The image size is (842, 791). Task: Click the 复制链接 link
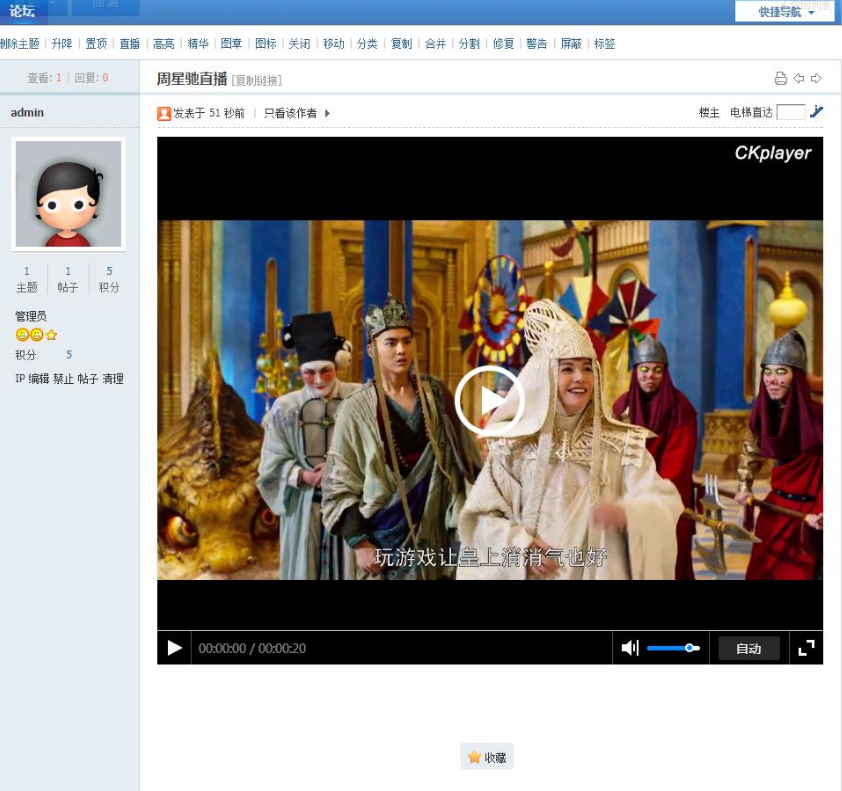pyautogui.click(x=257, y=81)
